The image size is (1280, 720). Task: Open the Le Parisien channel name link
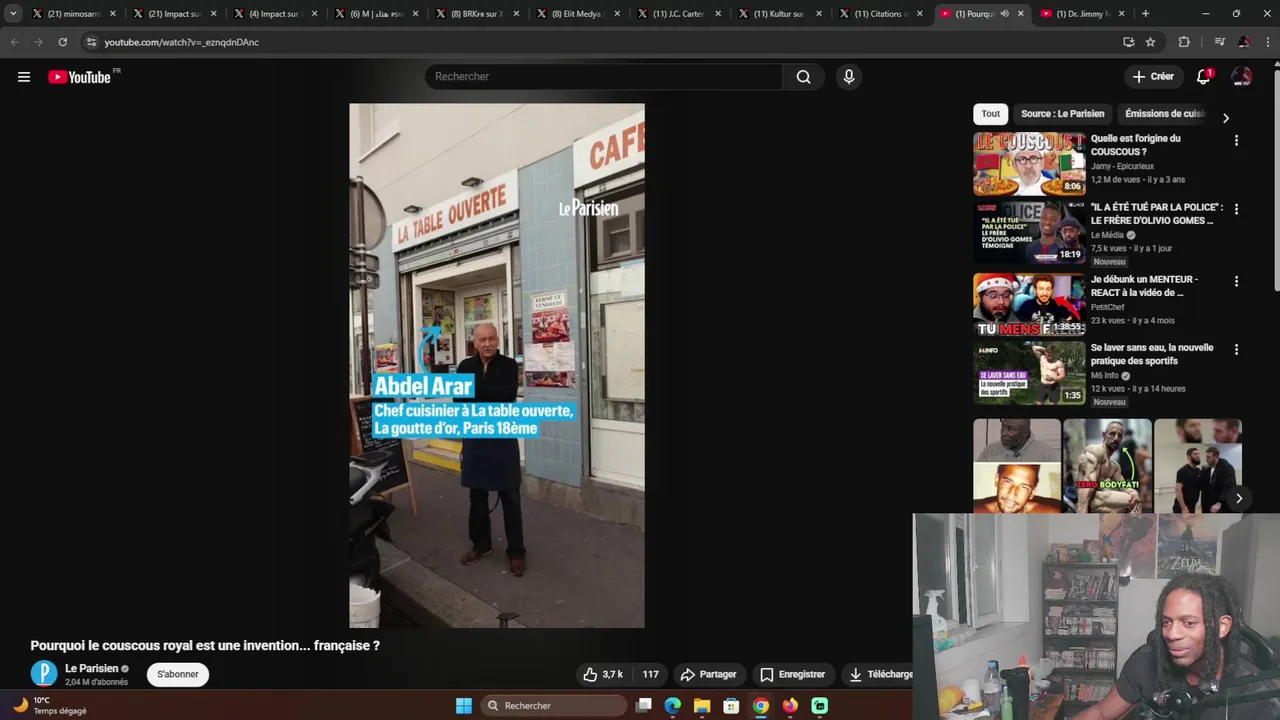click(91, 668)
